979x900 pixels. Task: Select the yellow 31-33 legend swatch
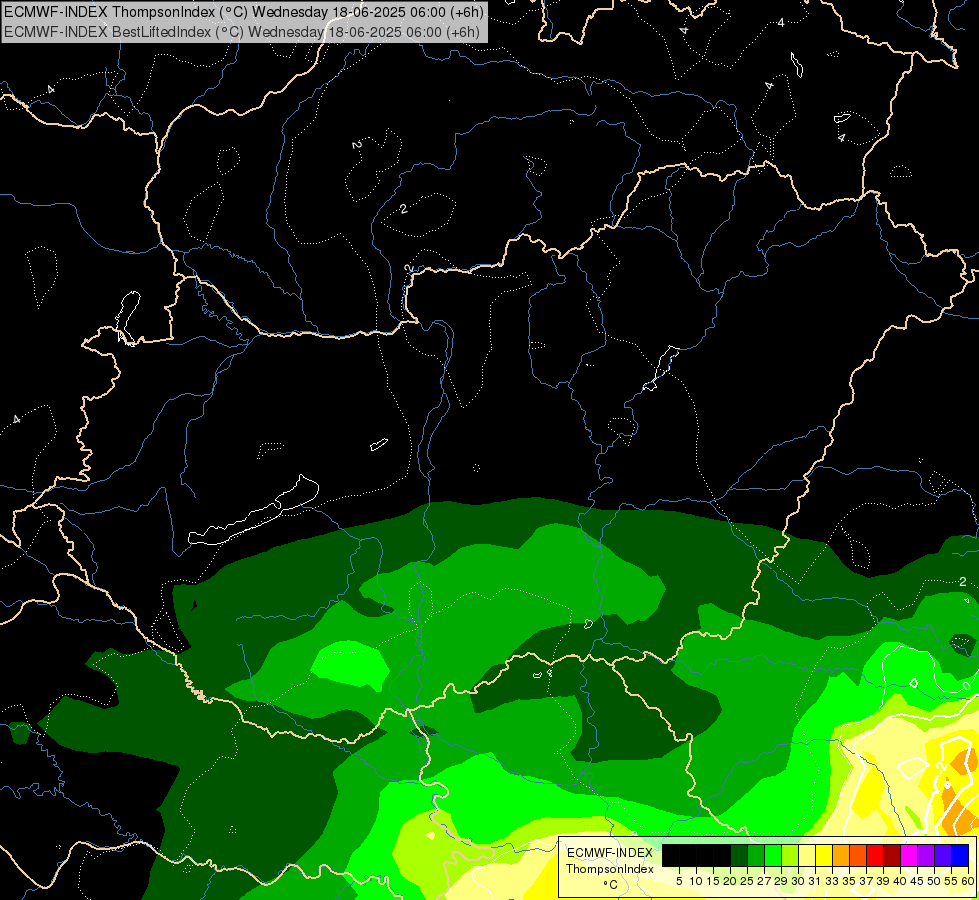[x=824, y=856]
